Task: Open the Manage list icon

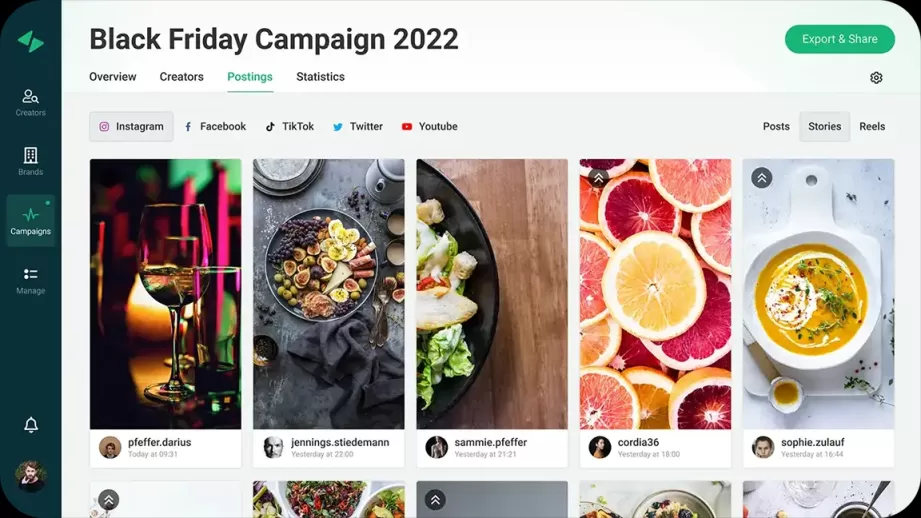Action: click(31, 280)
